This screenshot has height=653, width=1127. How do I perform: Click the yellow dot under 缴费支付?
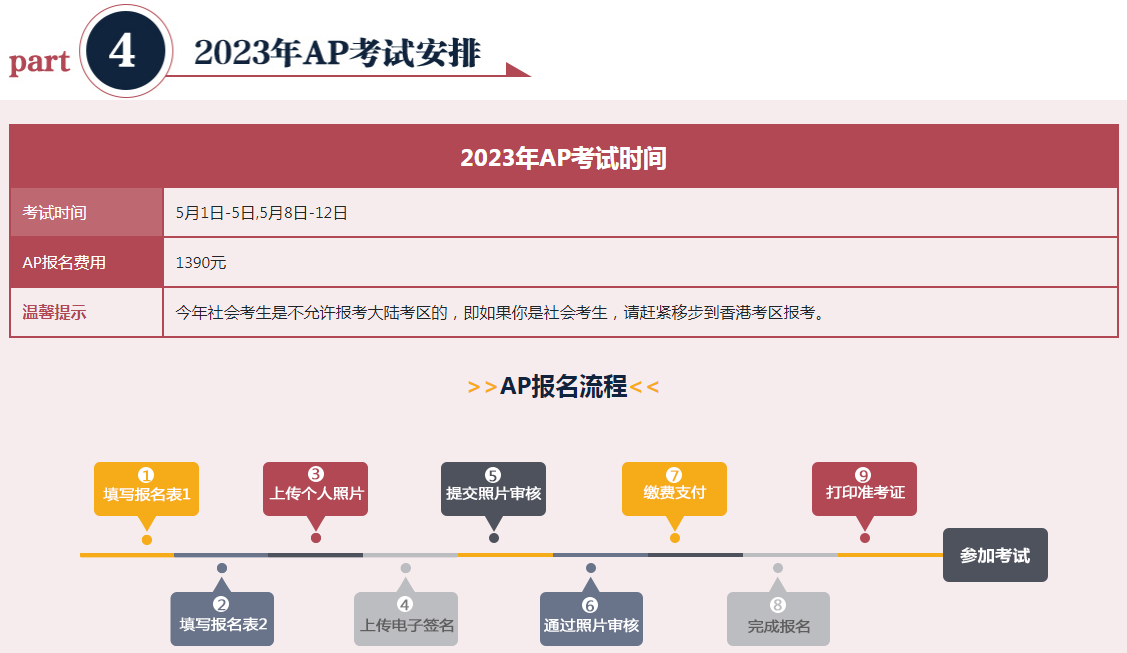coord(674,538)
